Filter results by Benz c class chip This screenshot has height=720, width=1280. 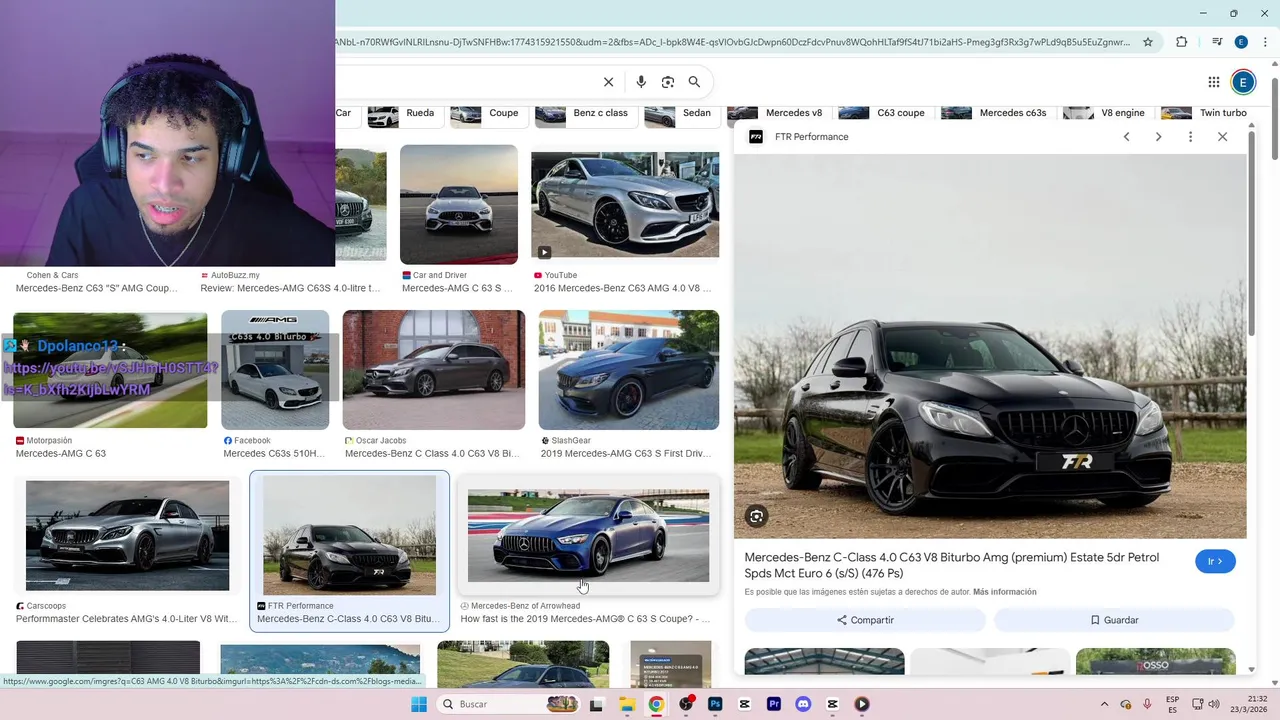(584, 114)
